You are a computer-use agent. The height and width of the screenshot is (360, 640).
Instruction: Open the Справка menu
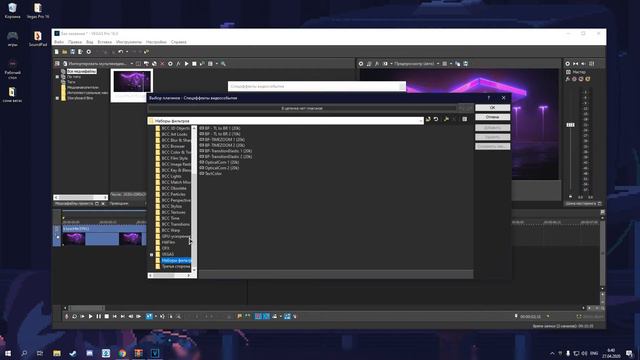pos(178,42)
